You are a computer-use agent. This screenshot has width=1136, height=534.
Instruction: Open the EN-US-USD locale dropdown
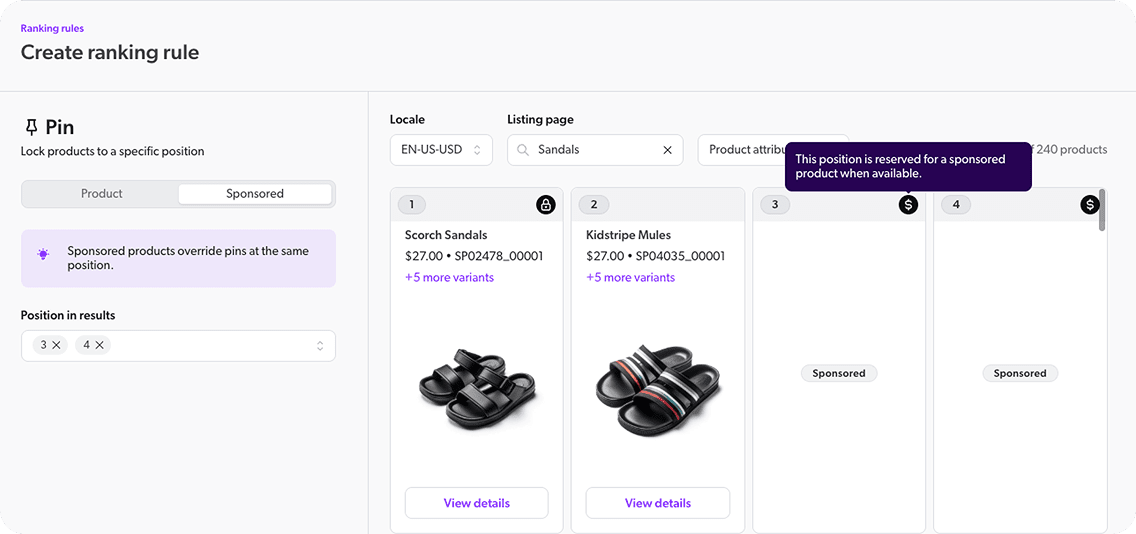440,150
